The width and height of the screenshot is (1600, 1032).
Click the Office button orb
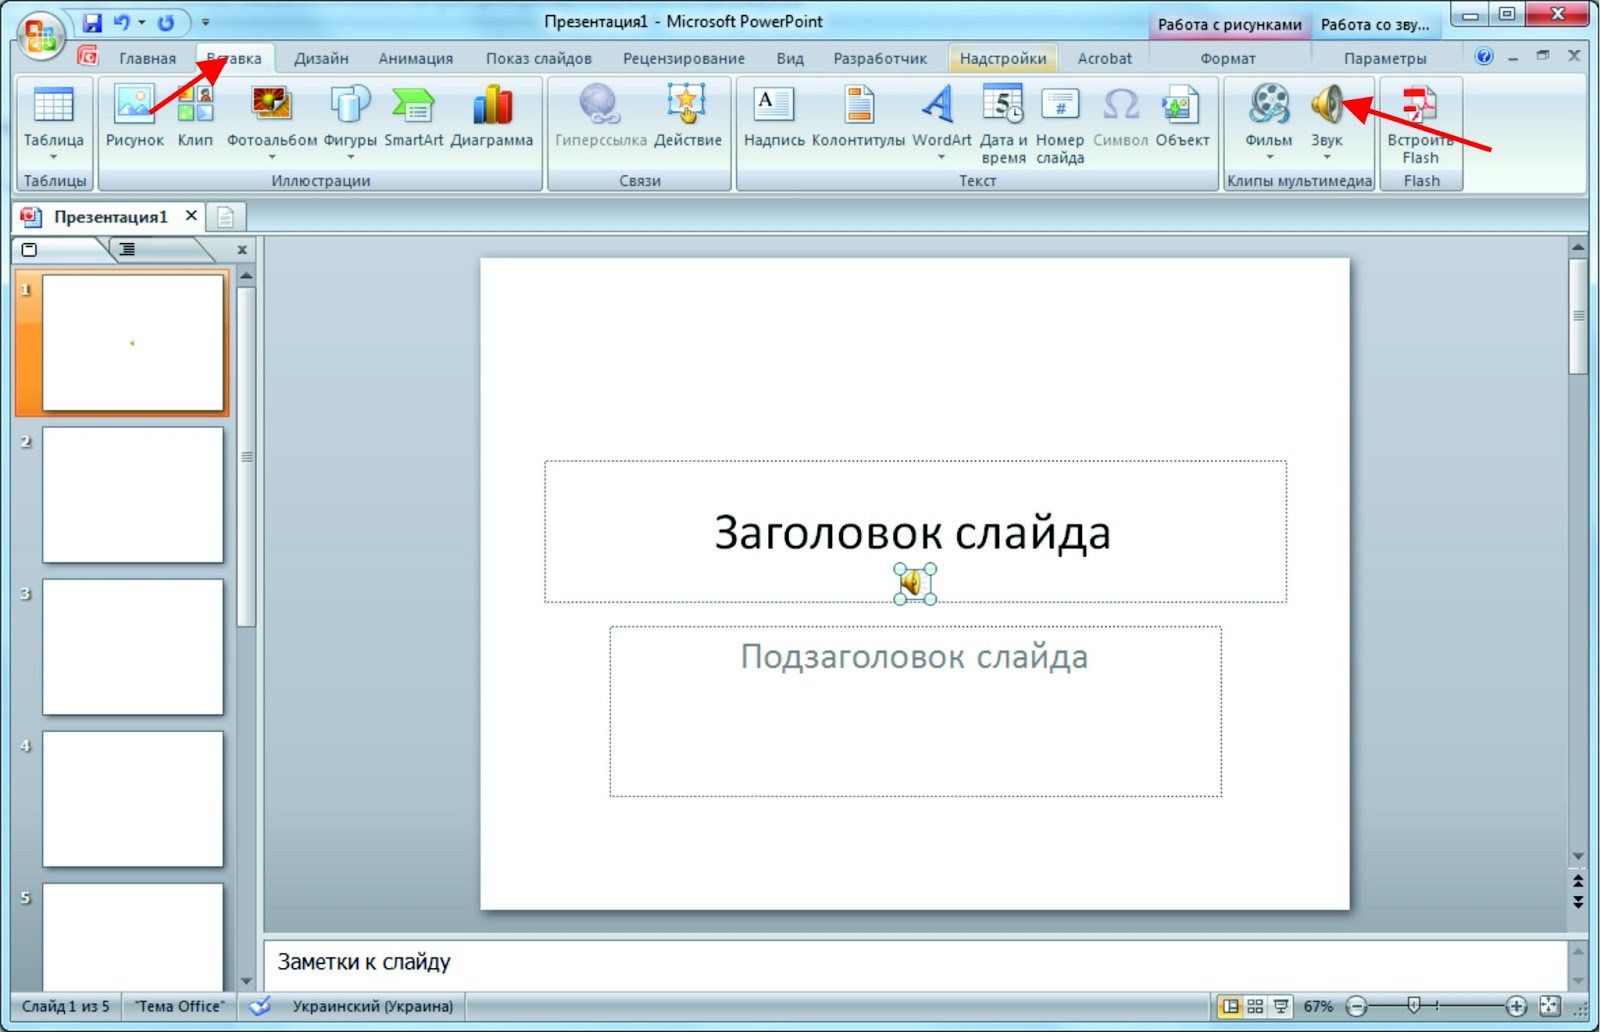(x=41, y=37)
